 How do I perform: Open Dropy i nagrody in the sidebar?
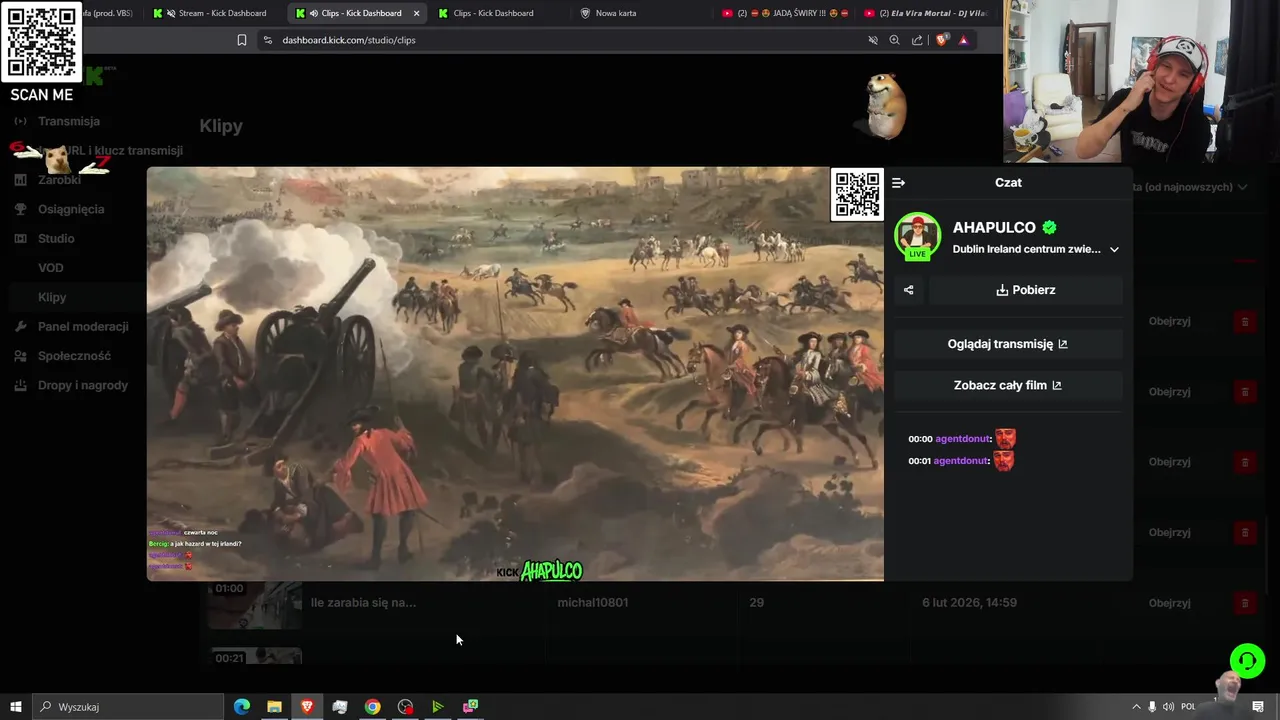point(83,385)
